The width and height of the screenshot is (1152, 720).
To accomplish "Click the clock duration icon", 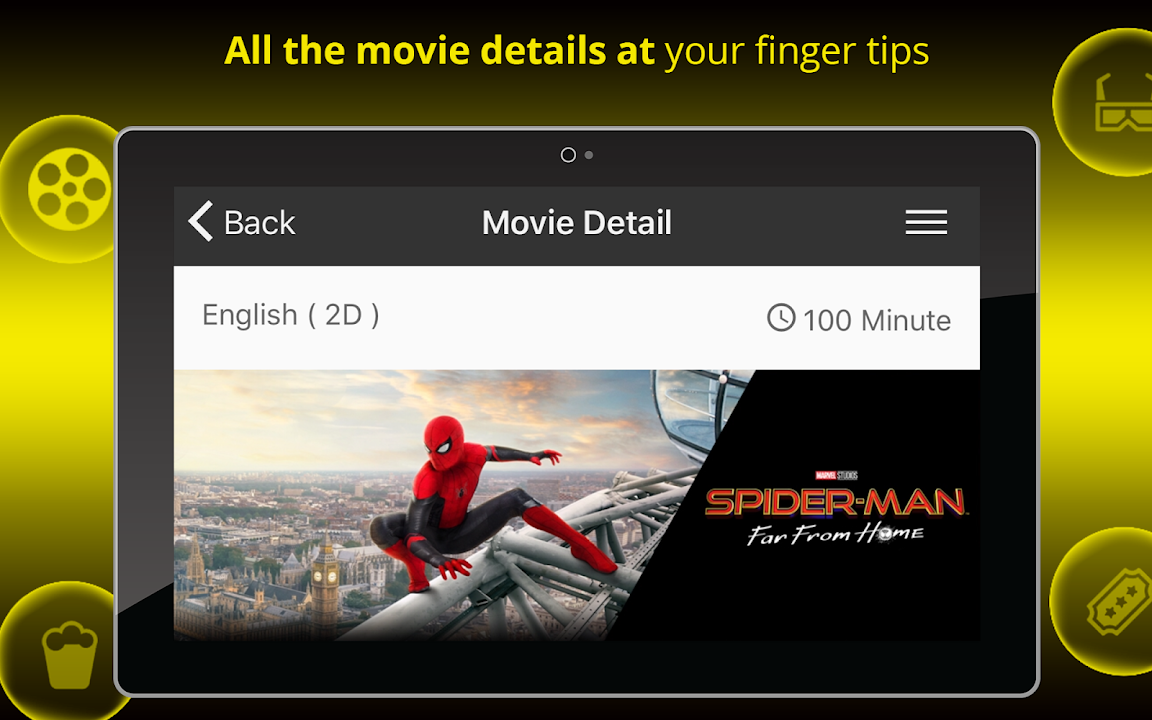I will click(781, 318).
